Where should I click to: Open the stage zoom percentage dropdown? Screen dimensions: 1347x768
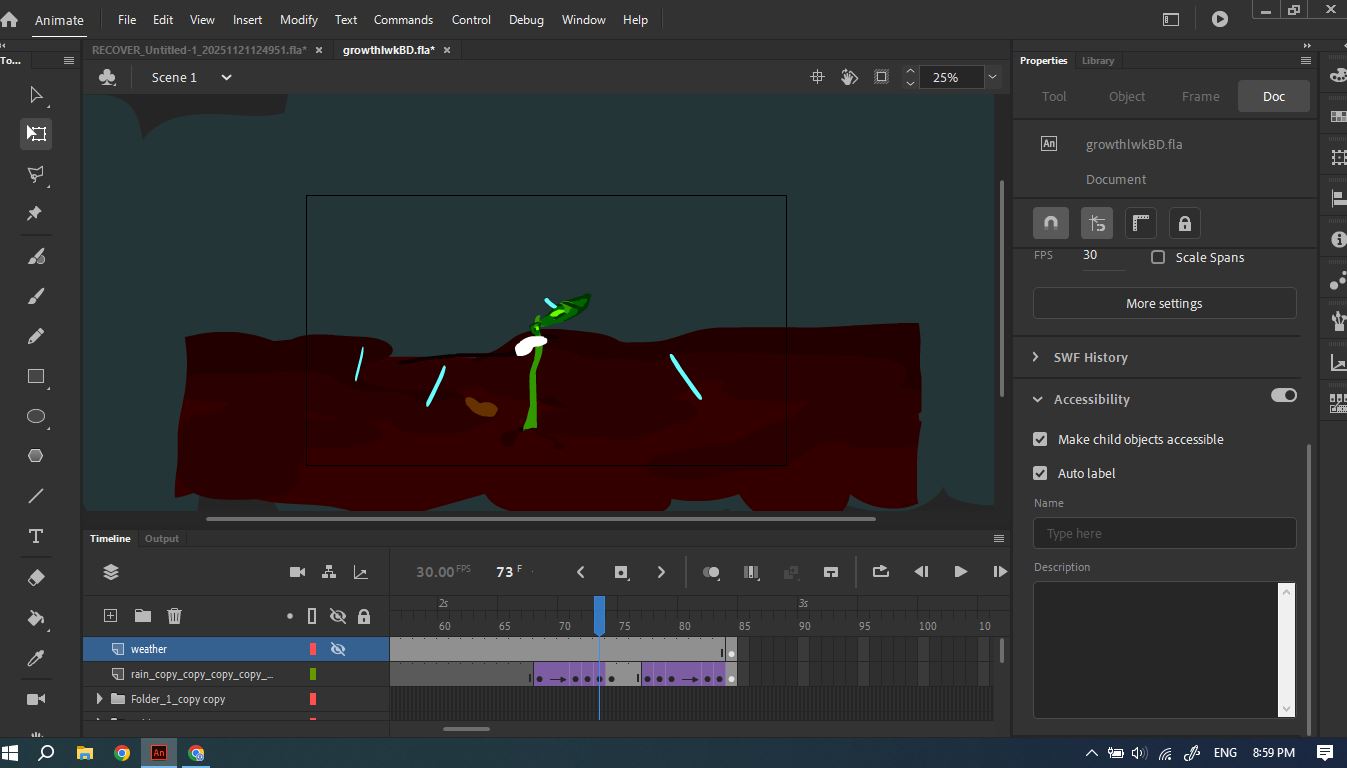coord(992,77)
